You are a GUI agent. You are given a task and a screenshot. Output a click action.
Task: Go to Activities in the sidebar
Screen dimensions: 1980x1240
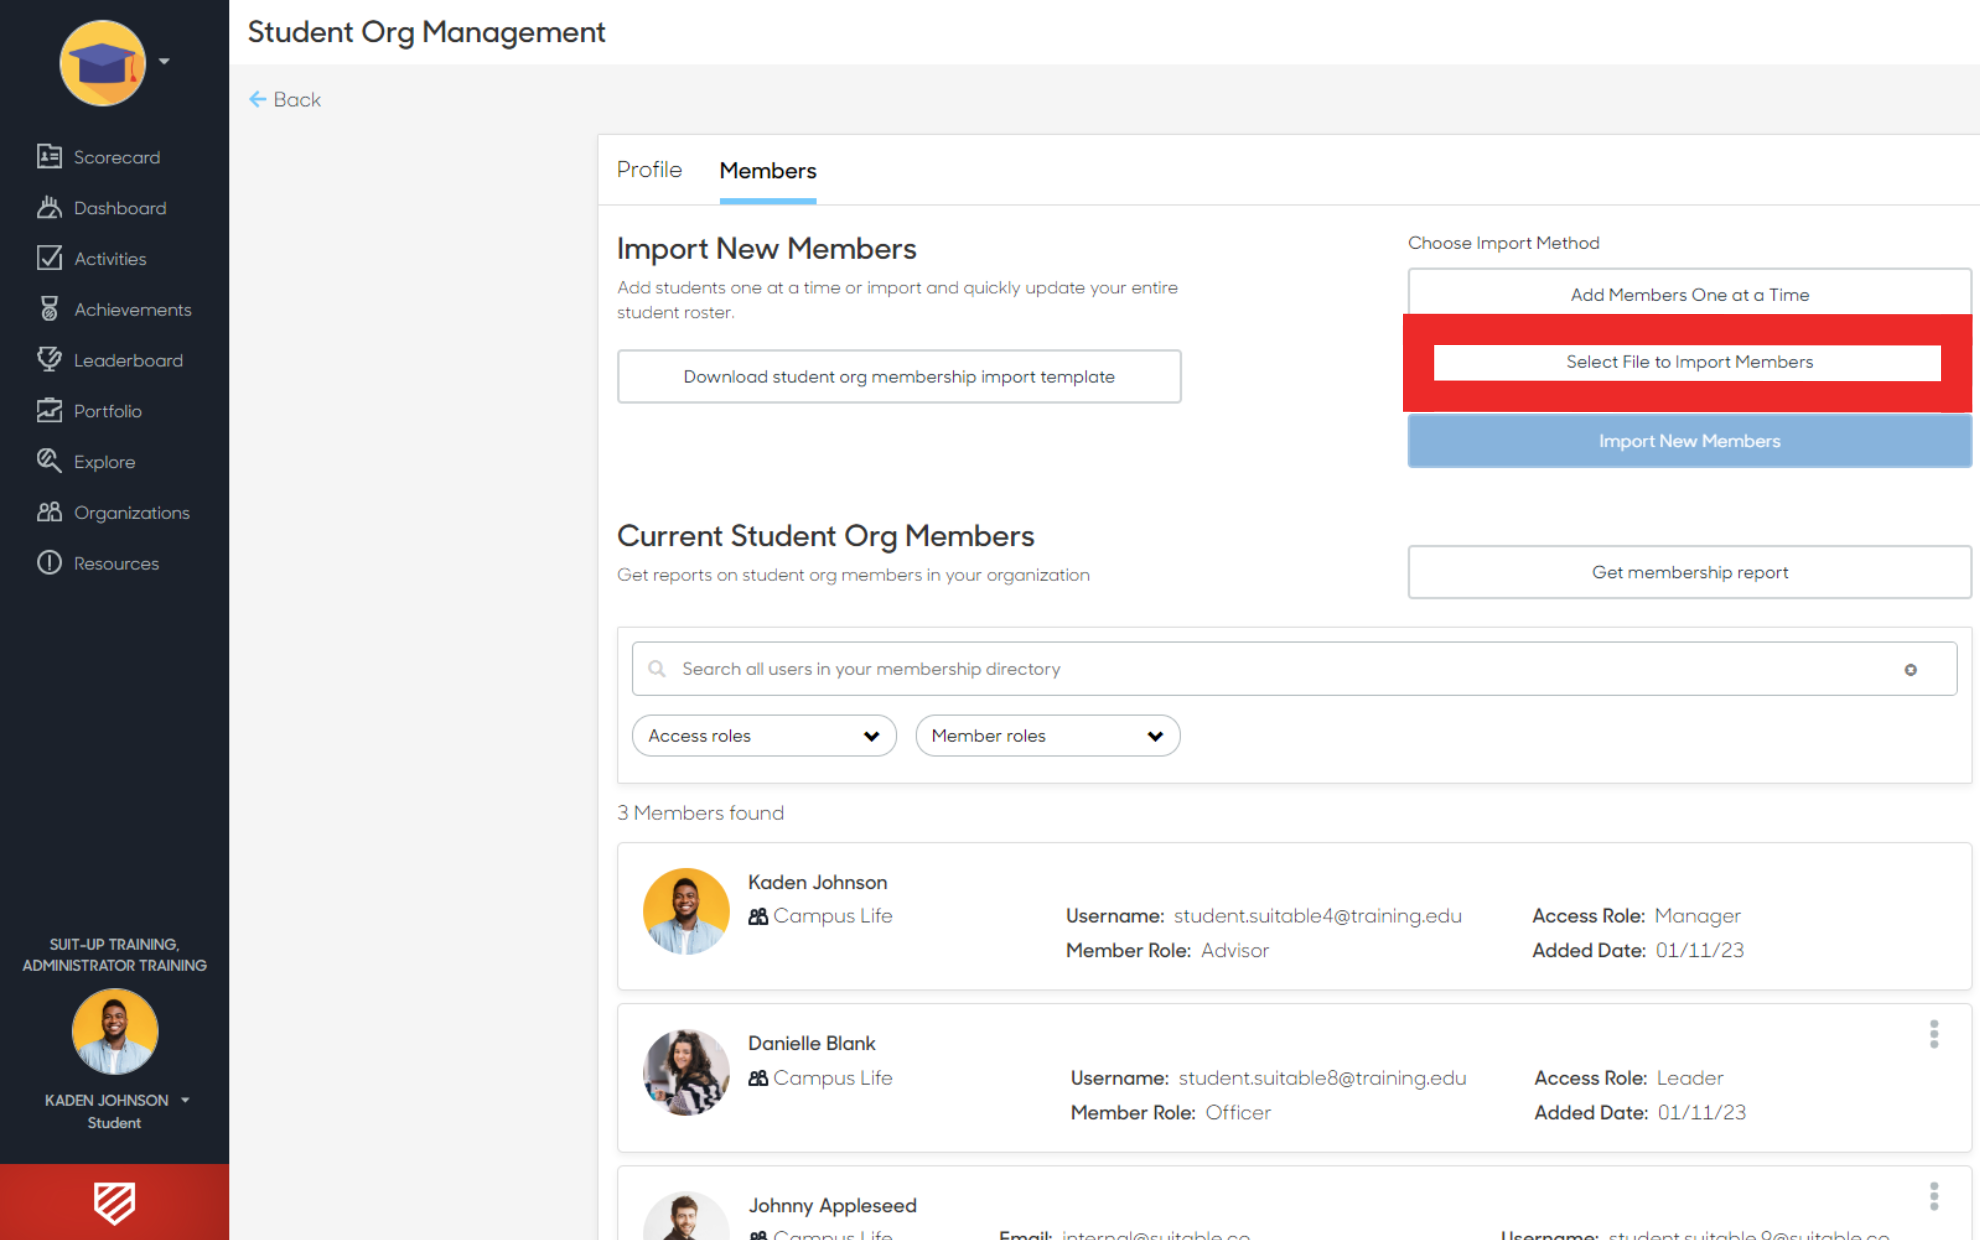coord(92,259)
